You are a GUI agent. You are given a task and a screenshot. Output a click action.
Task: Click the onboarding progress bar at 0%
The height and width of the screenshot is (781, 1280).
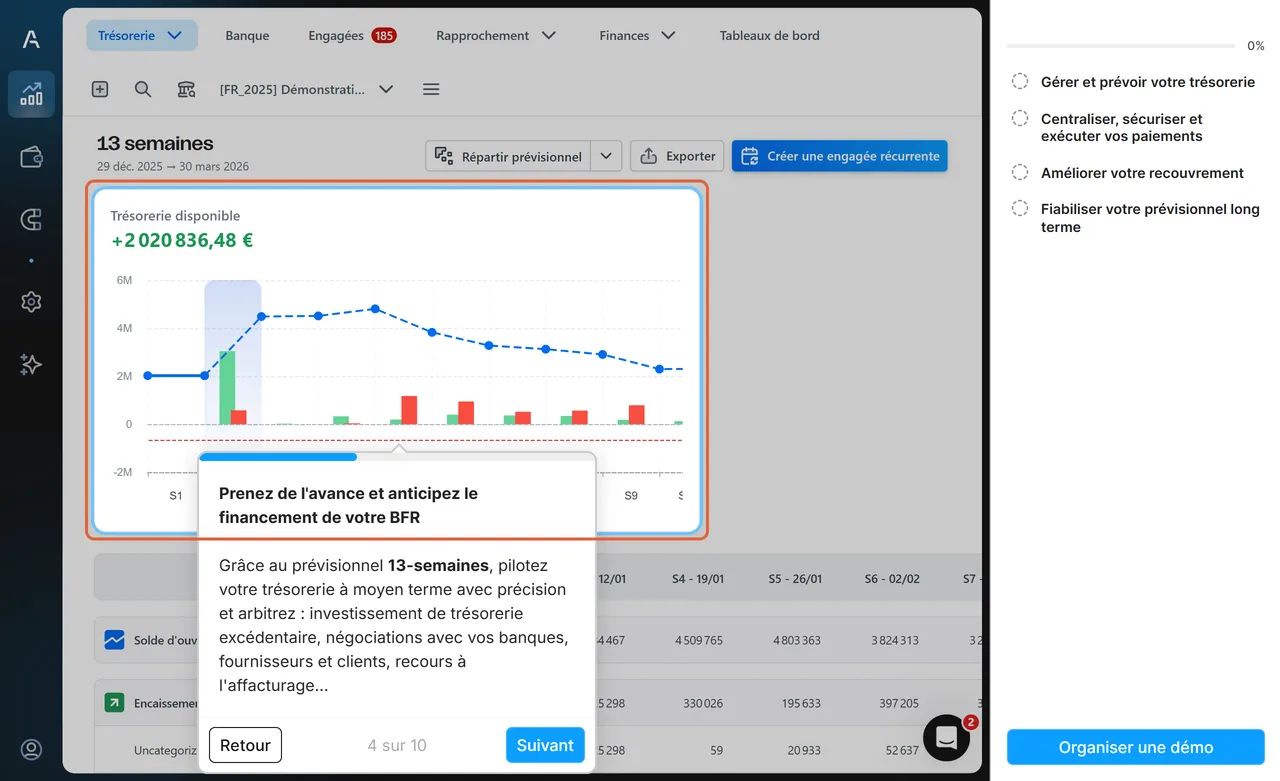click(x=1121, y=46)
